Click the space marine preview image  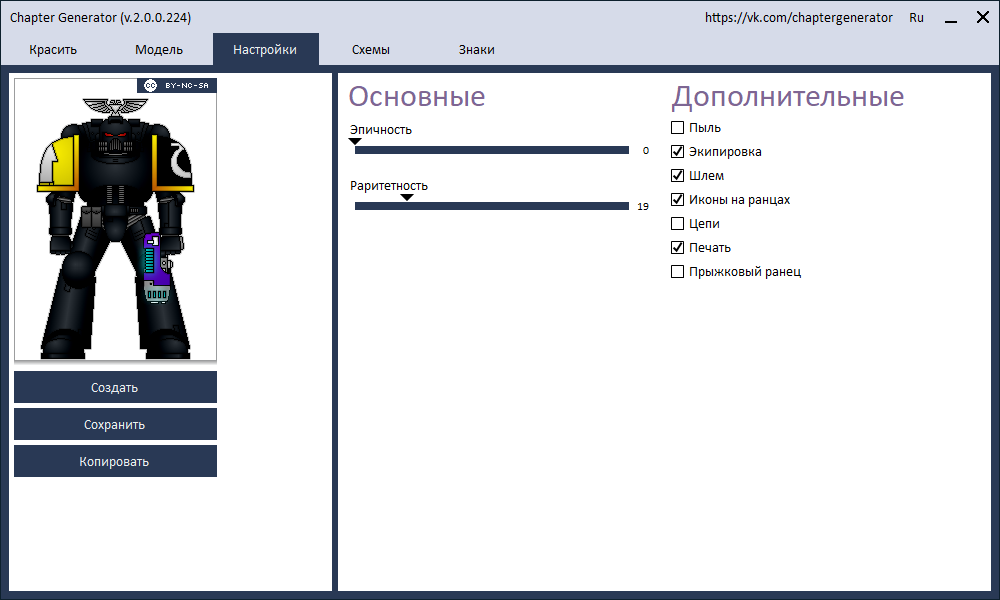click(115, 220)
